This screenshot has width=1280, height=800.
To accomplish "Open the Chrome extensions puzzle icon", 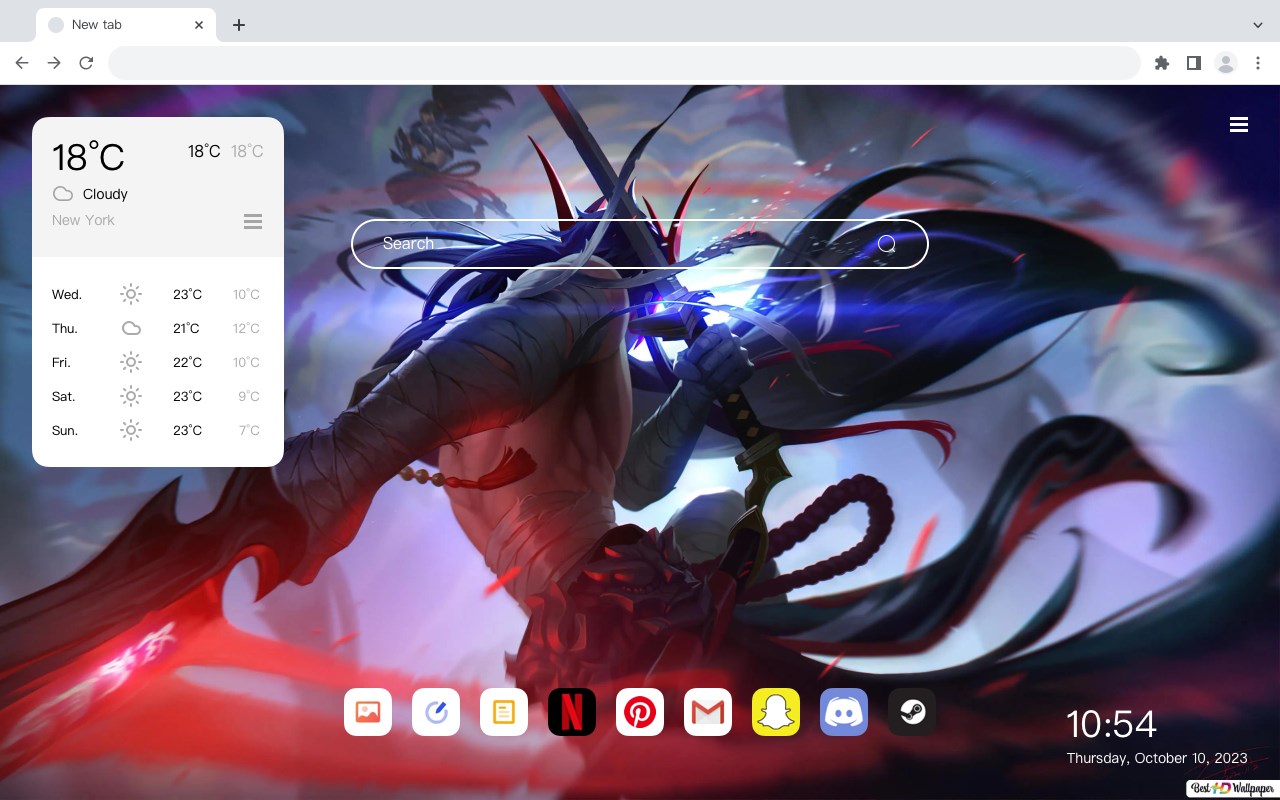I will (1161, 63).
